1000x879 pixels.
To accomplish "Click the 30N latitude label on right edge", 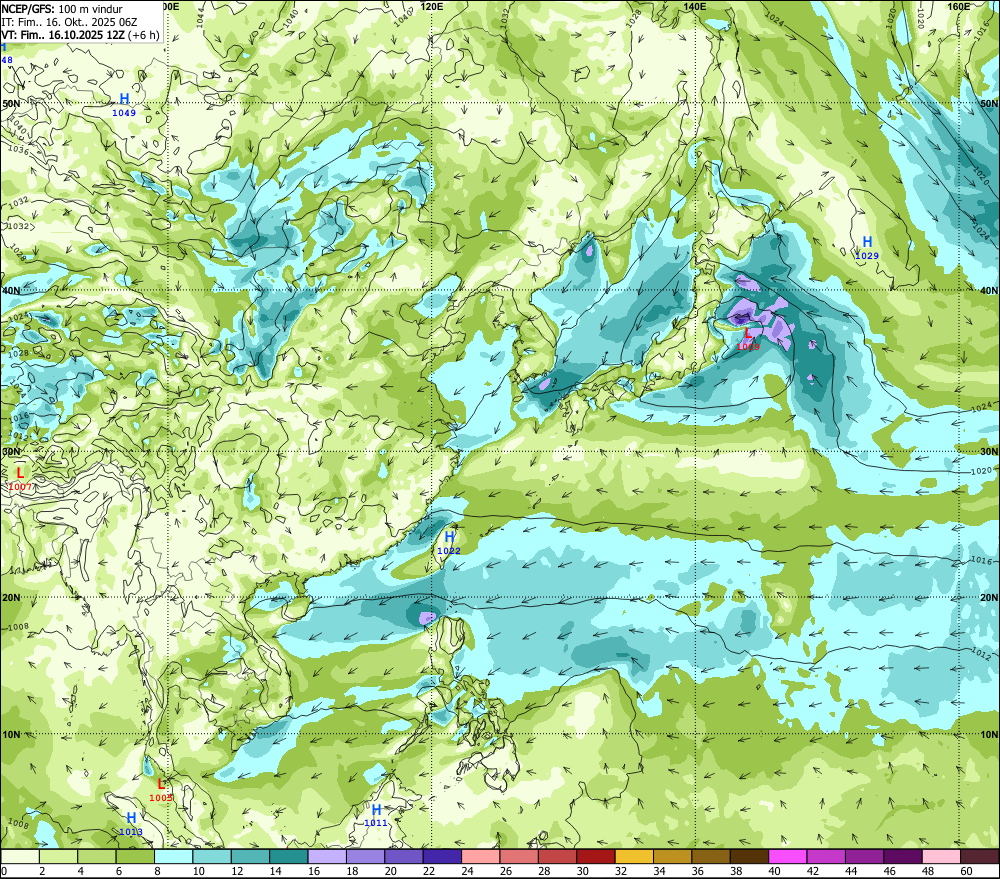I will coord(989,451).
